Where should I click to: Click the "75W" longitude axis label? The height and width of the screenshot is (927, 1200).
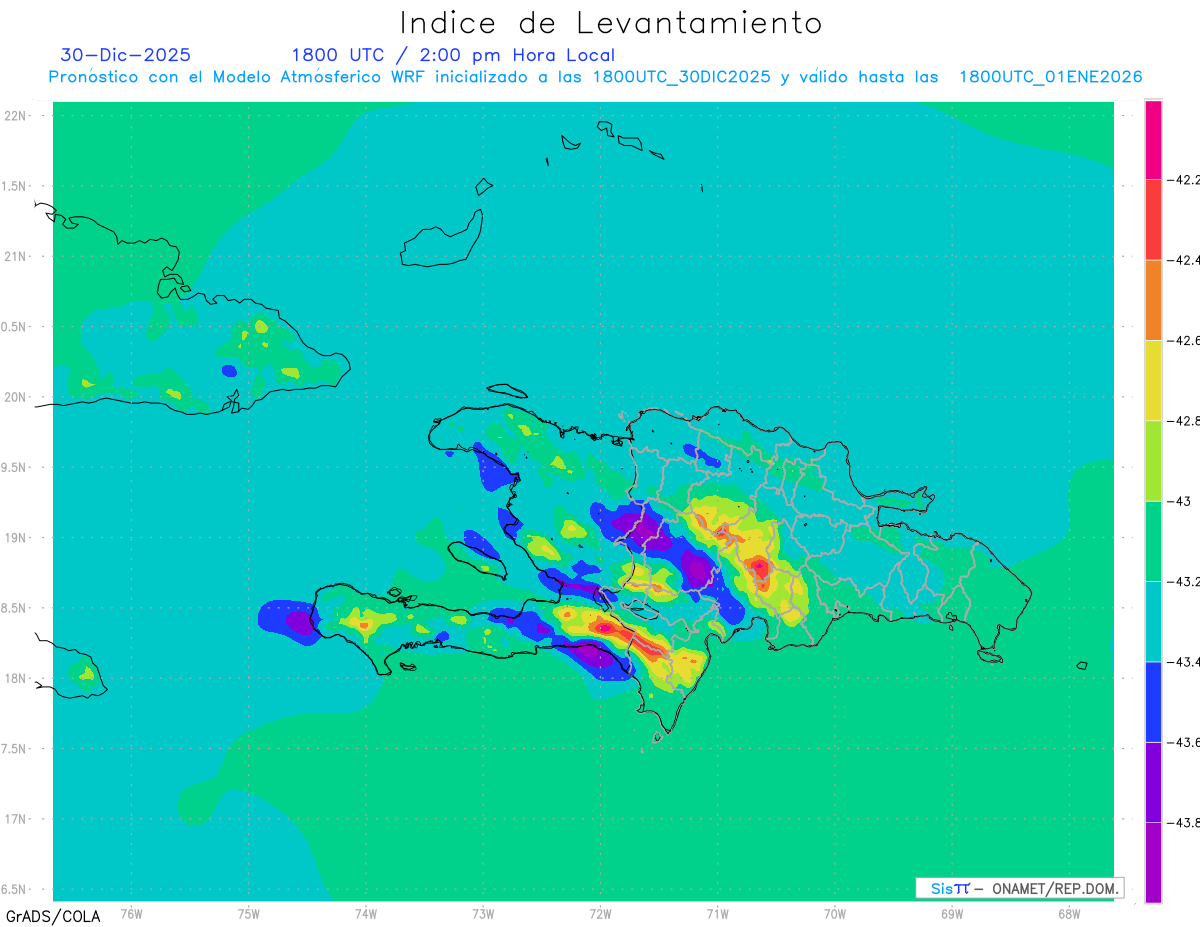(x=249, y=913)
